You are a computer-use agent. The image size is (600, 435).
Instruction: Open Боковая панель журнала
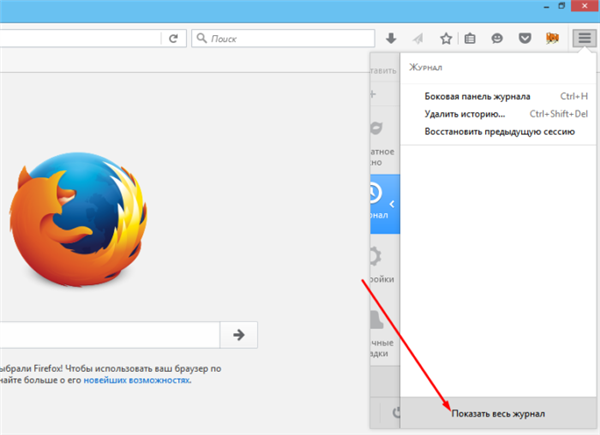coord(498,96)
